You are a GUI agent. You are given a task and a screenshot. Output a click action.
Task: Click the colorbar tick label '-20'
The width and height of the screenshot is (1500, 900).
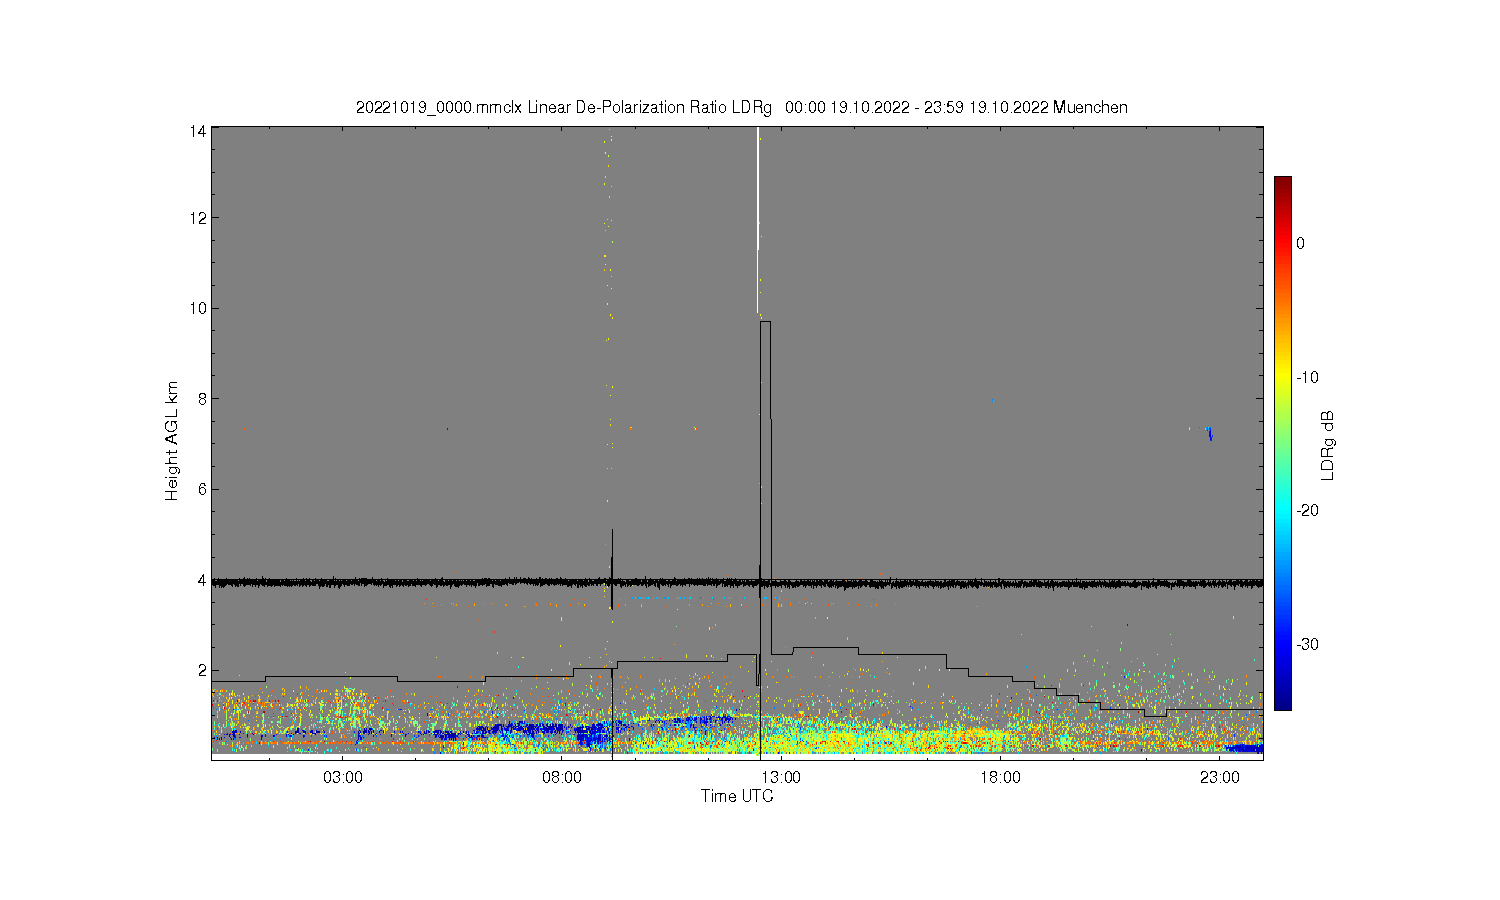coord(1308,510)
